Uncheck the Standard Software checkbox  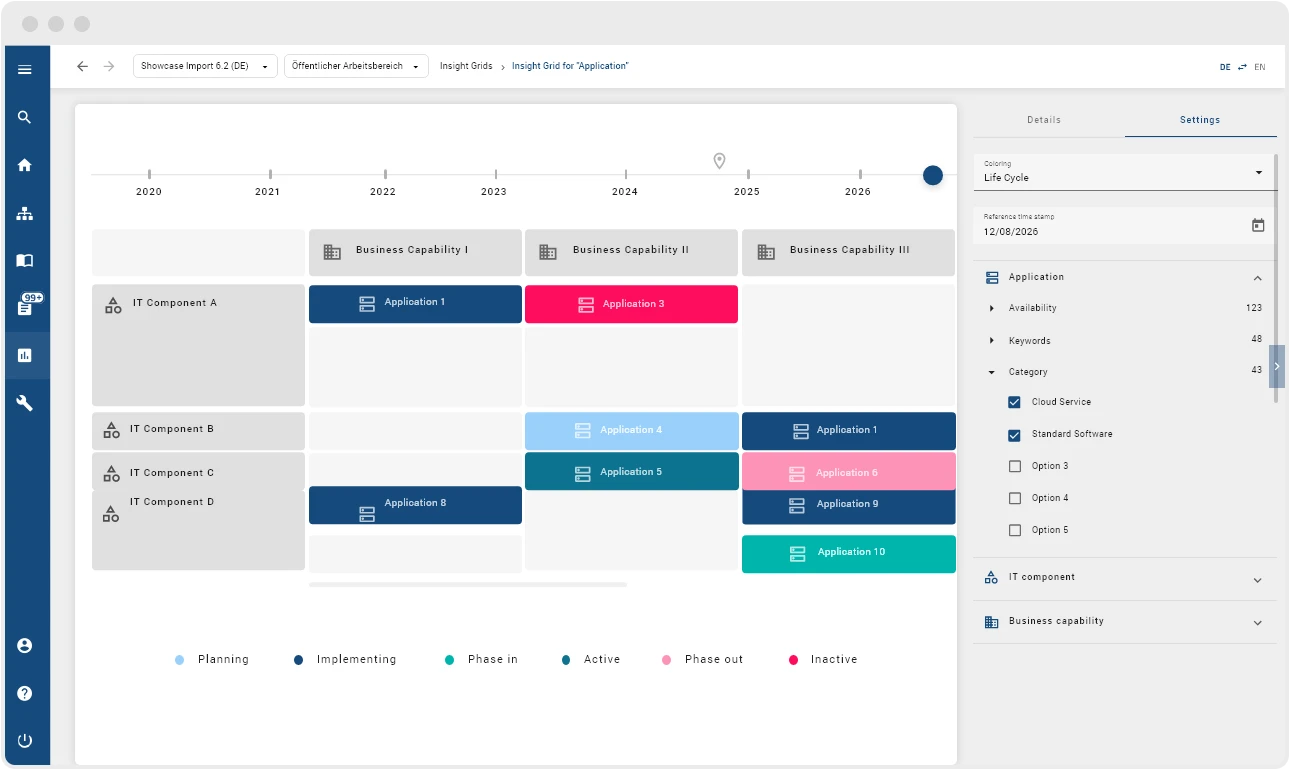[x=1015, y=435]
